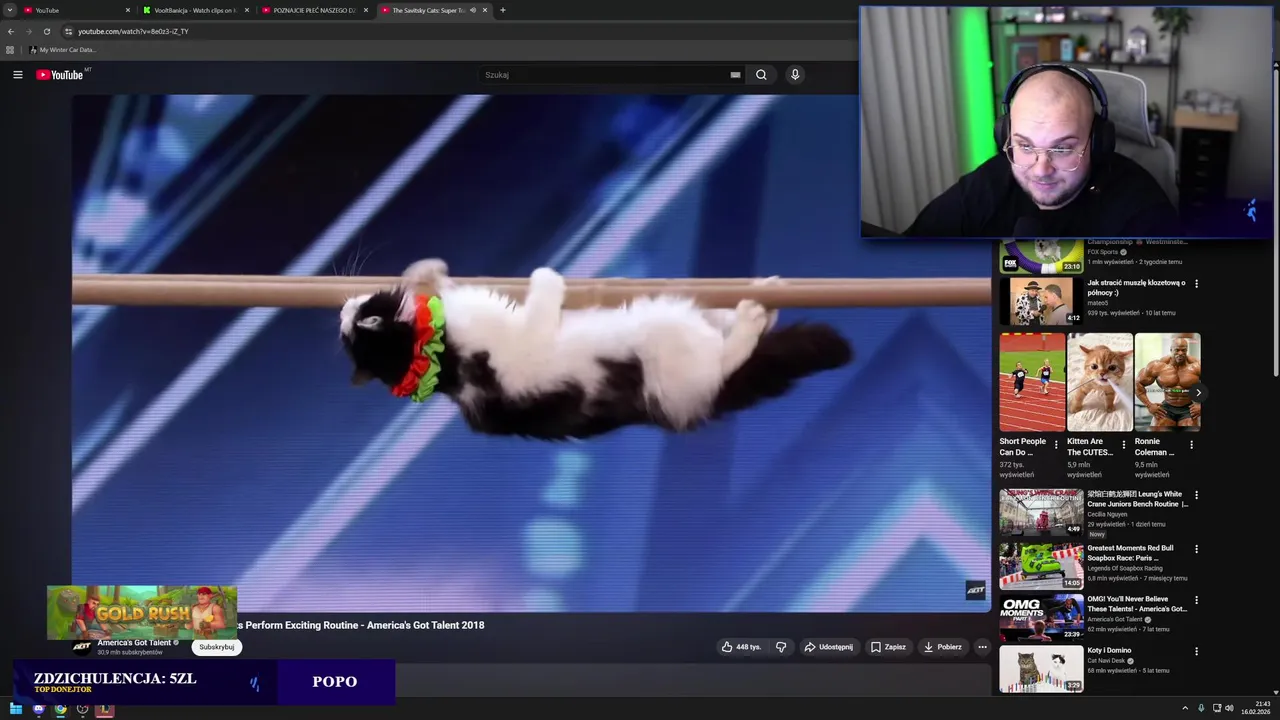Open FOX Sports Championship video thumbnail

pos(1041,256)
